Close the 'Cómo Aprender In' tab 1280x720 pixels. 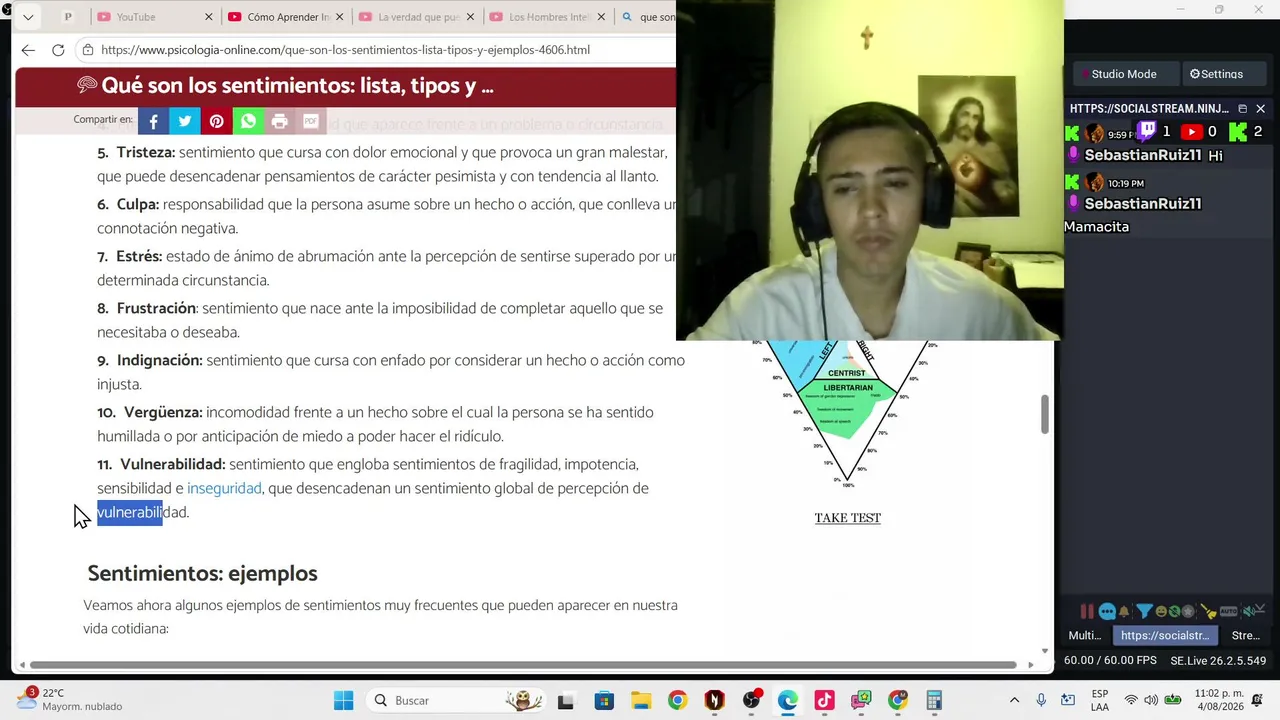(x=340, y=17)
